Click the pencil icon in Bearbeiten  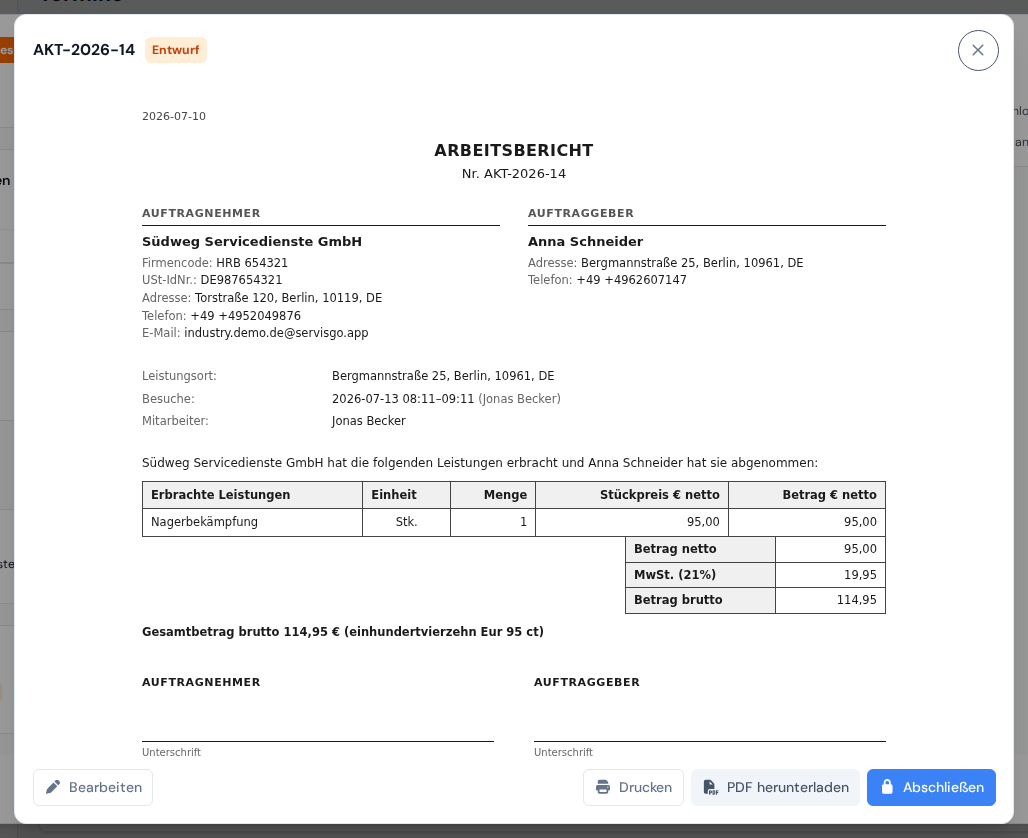[x=53, y=787]
